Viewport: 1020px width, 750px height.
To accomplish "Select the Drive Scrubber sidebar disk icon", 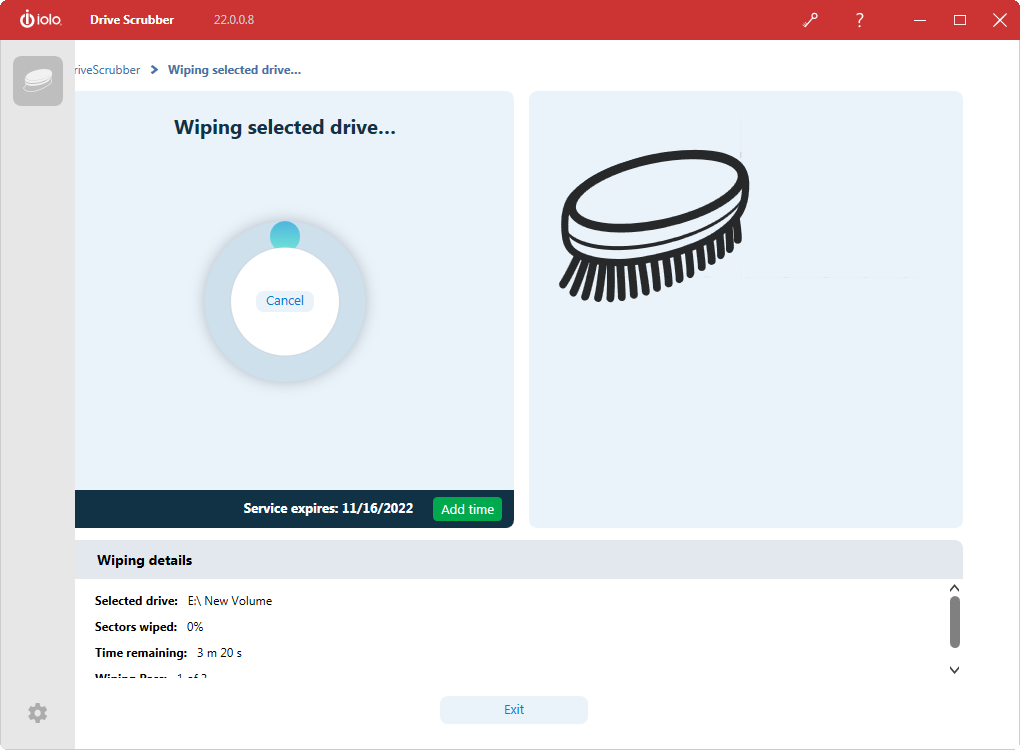I will (x=38, y=81).
